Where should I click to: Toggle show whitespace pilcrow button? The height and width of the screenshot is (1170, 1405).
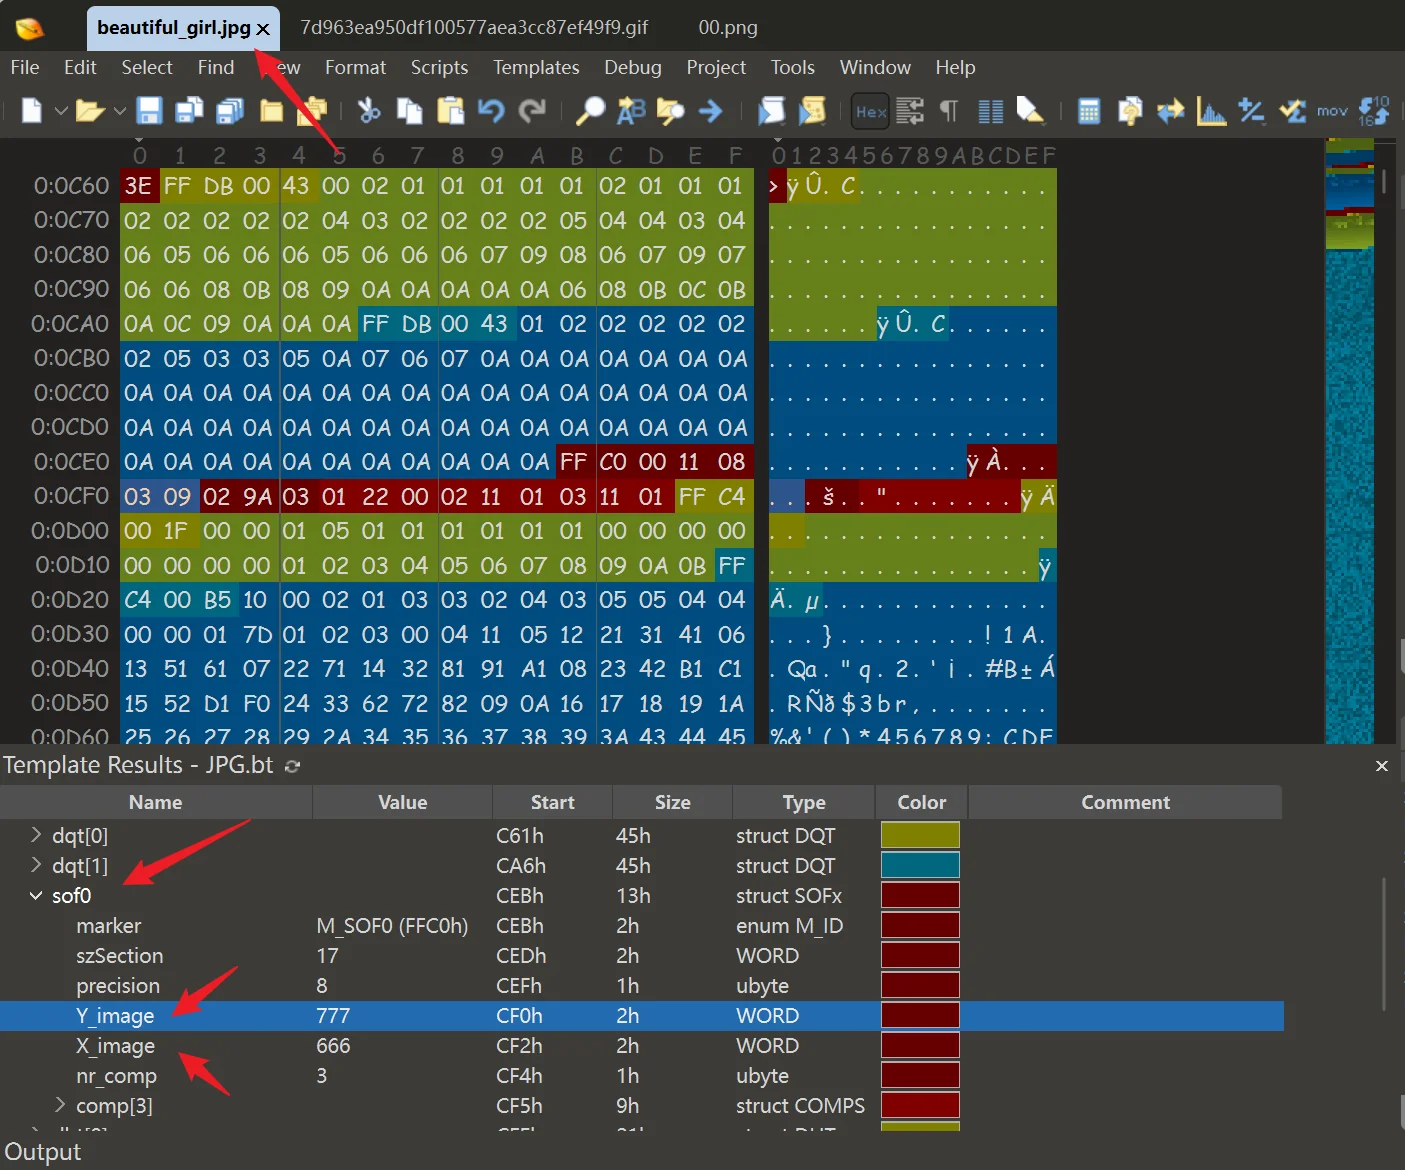(x=949, y=110)
